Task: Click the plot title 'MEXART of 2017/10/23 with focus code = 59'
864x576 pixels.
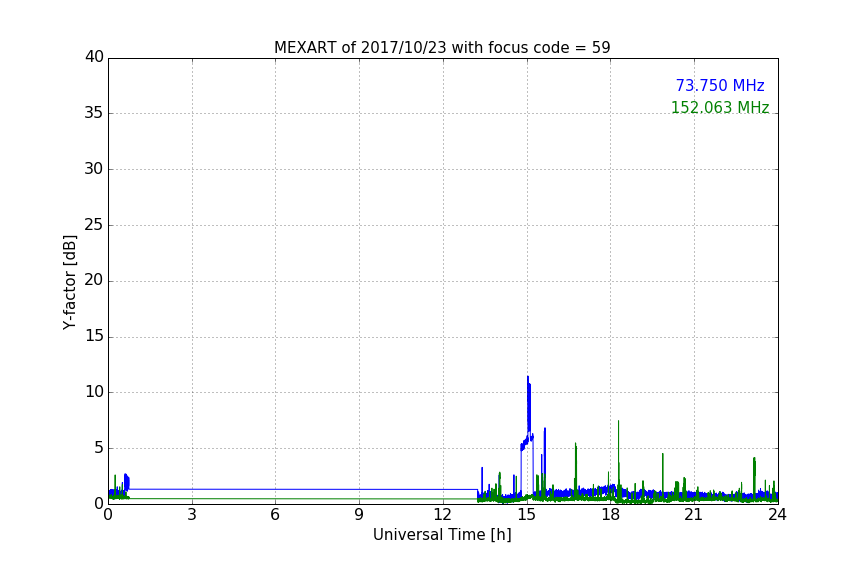Action: pyautogui.click(x=442, y=47)
